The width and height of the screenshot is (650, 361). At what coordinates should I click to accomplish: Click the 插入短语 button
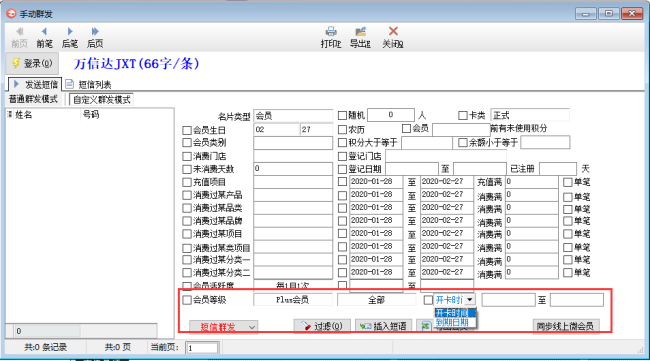click(x=383, y=326)
